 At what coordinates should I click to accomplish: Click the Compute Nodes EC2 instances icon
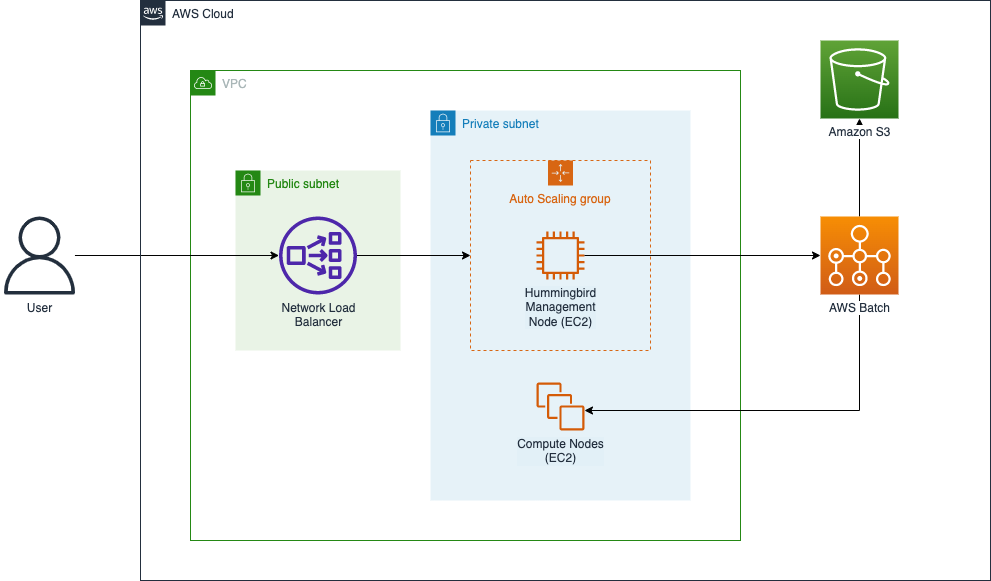tap(560, 407)
